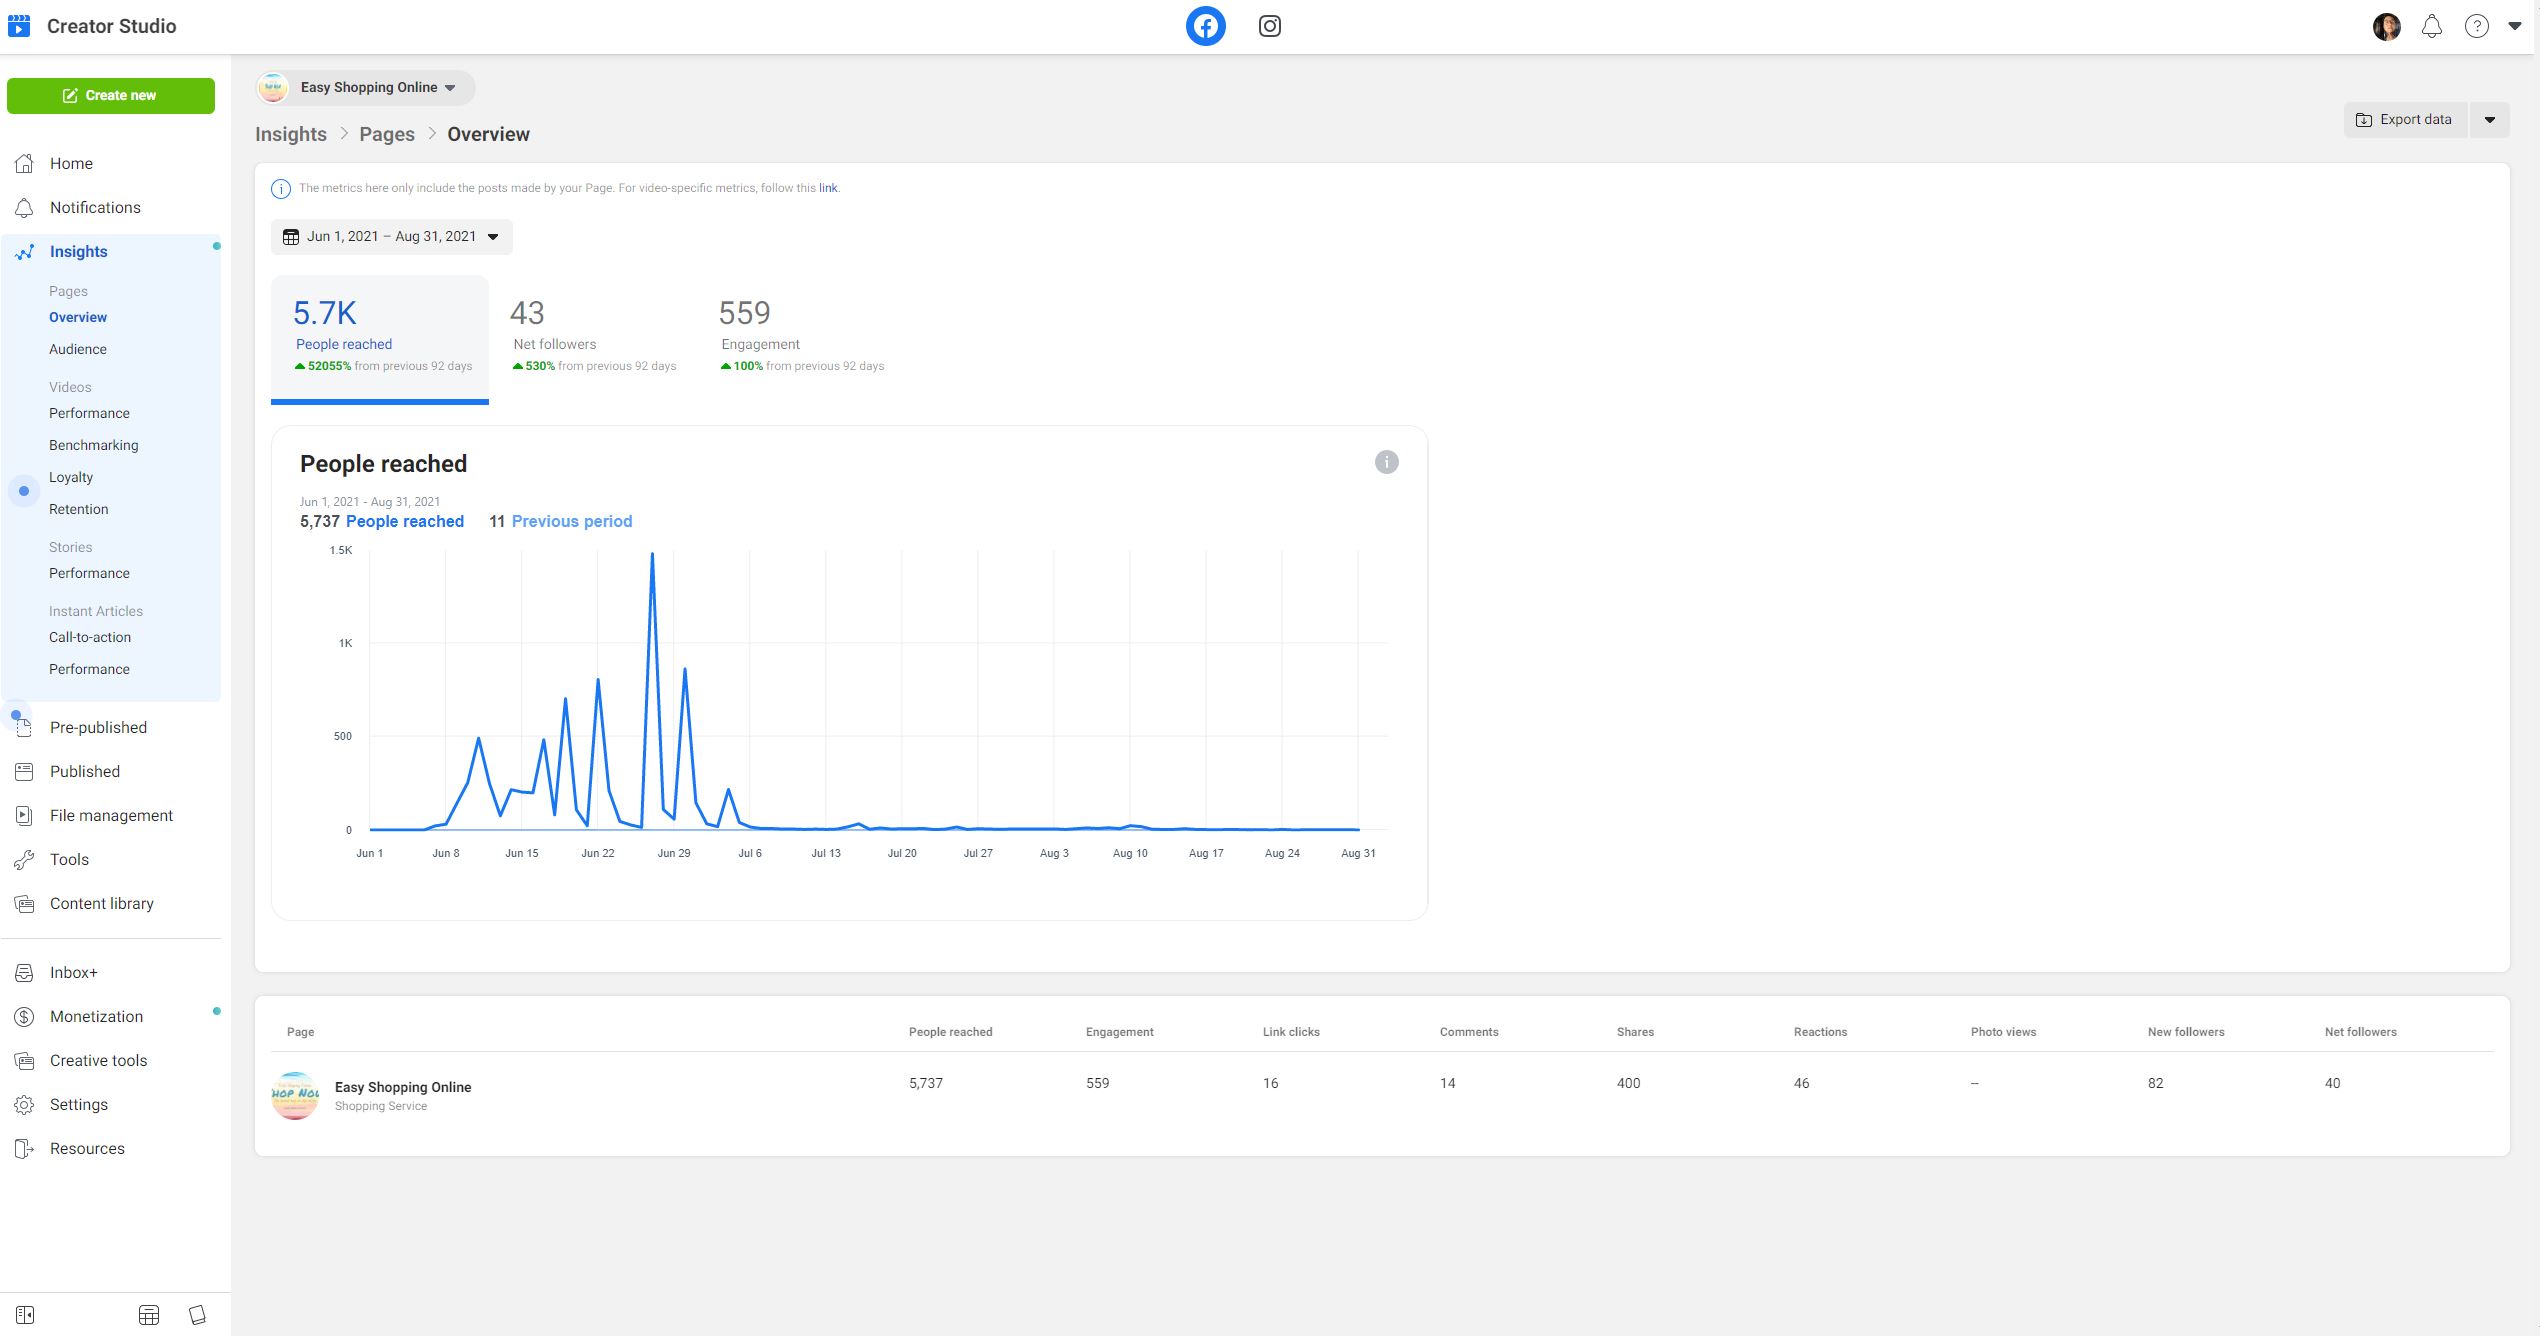Click the Content library icon
This screenshot has width=2540, height=1336.
tap(25, 904)
